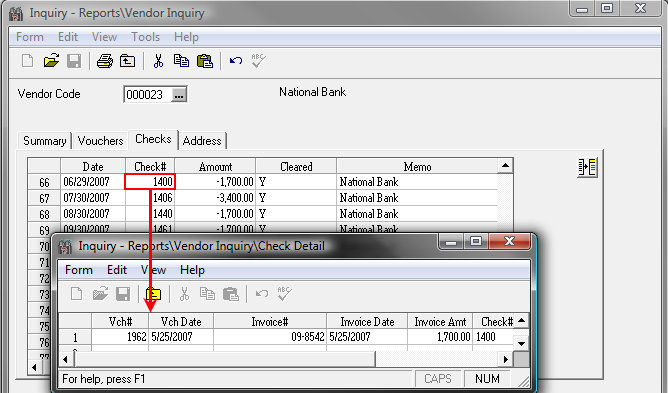Screen dimensions: 668x393
Task: Click the Open folder icon in main toolbar
Action: pyautogui.click(x=51, y=61)
